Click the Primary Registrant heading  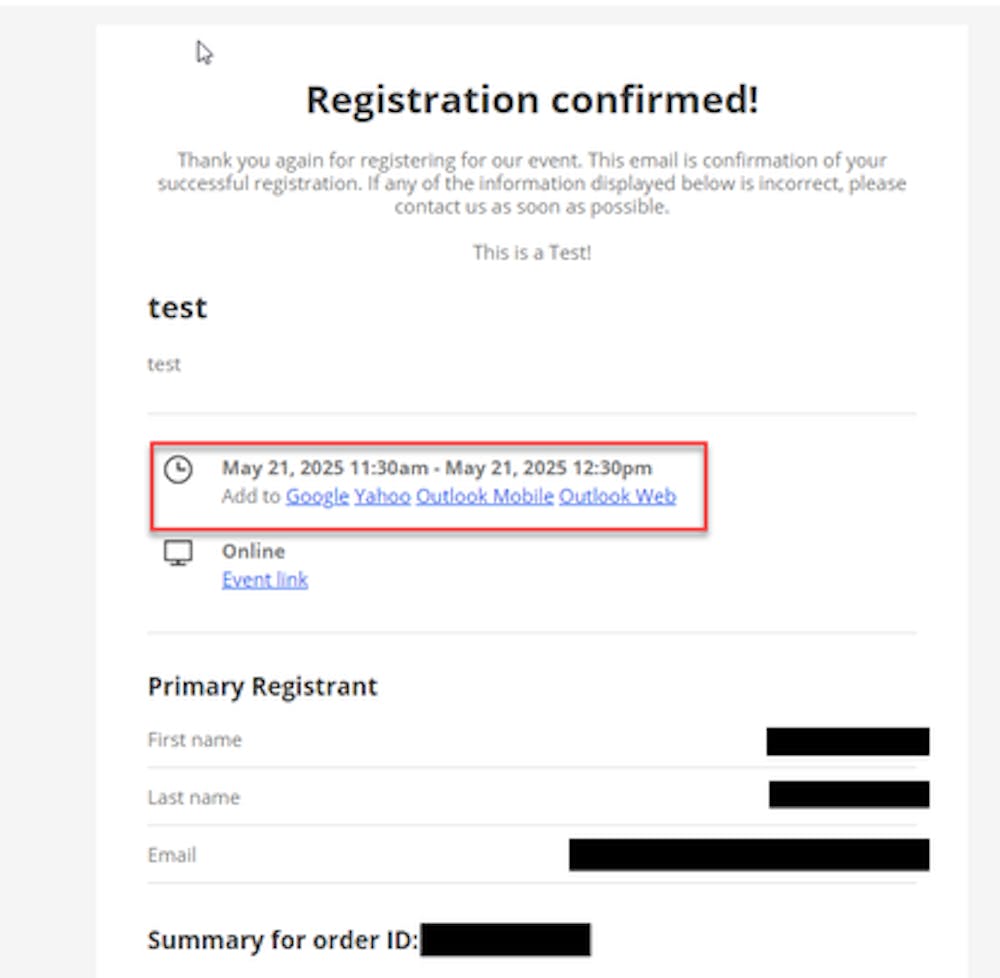(x=262, y=687)
